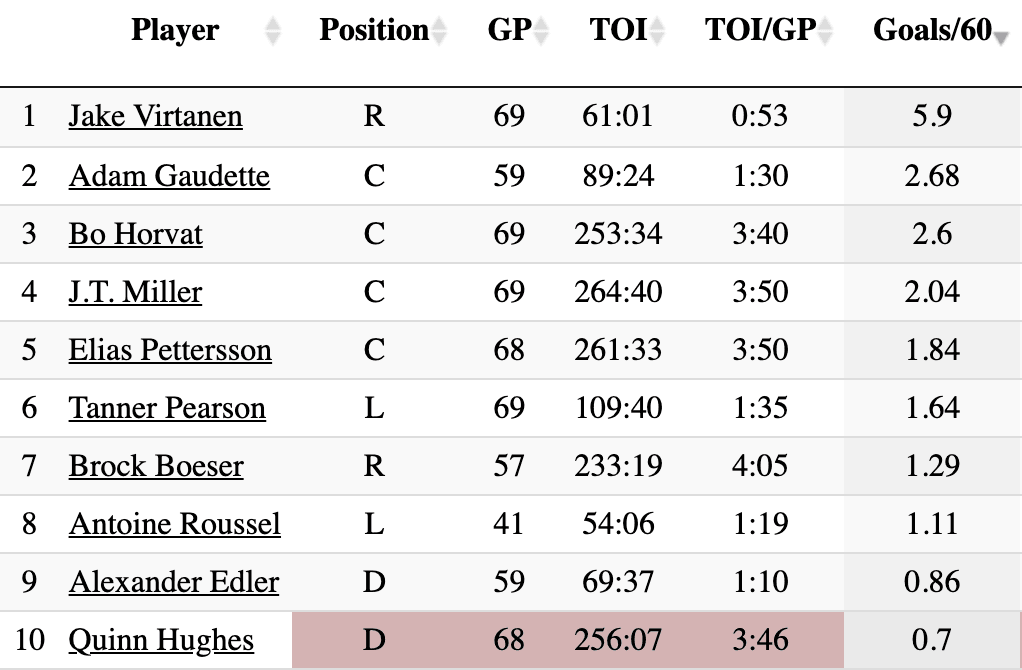Screen dimensions: 1022x670
Task: Select the Brock Boeser link
Action: coord(156,466)
